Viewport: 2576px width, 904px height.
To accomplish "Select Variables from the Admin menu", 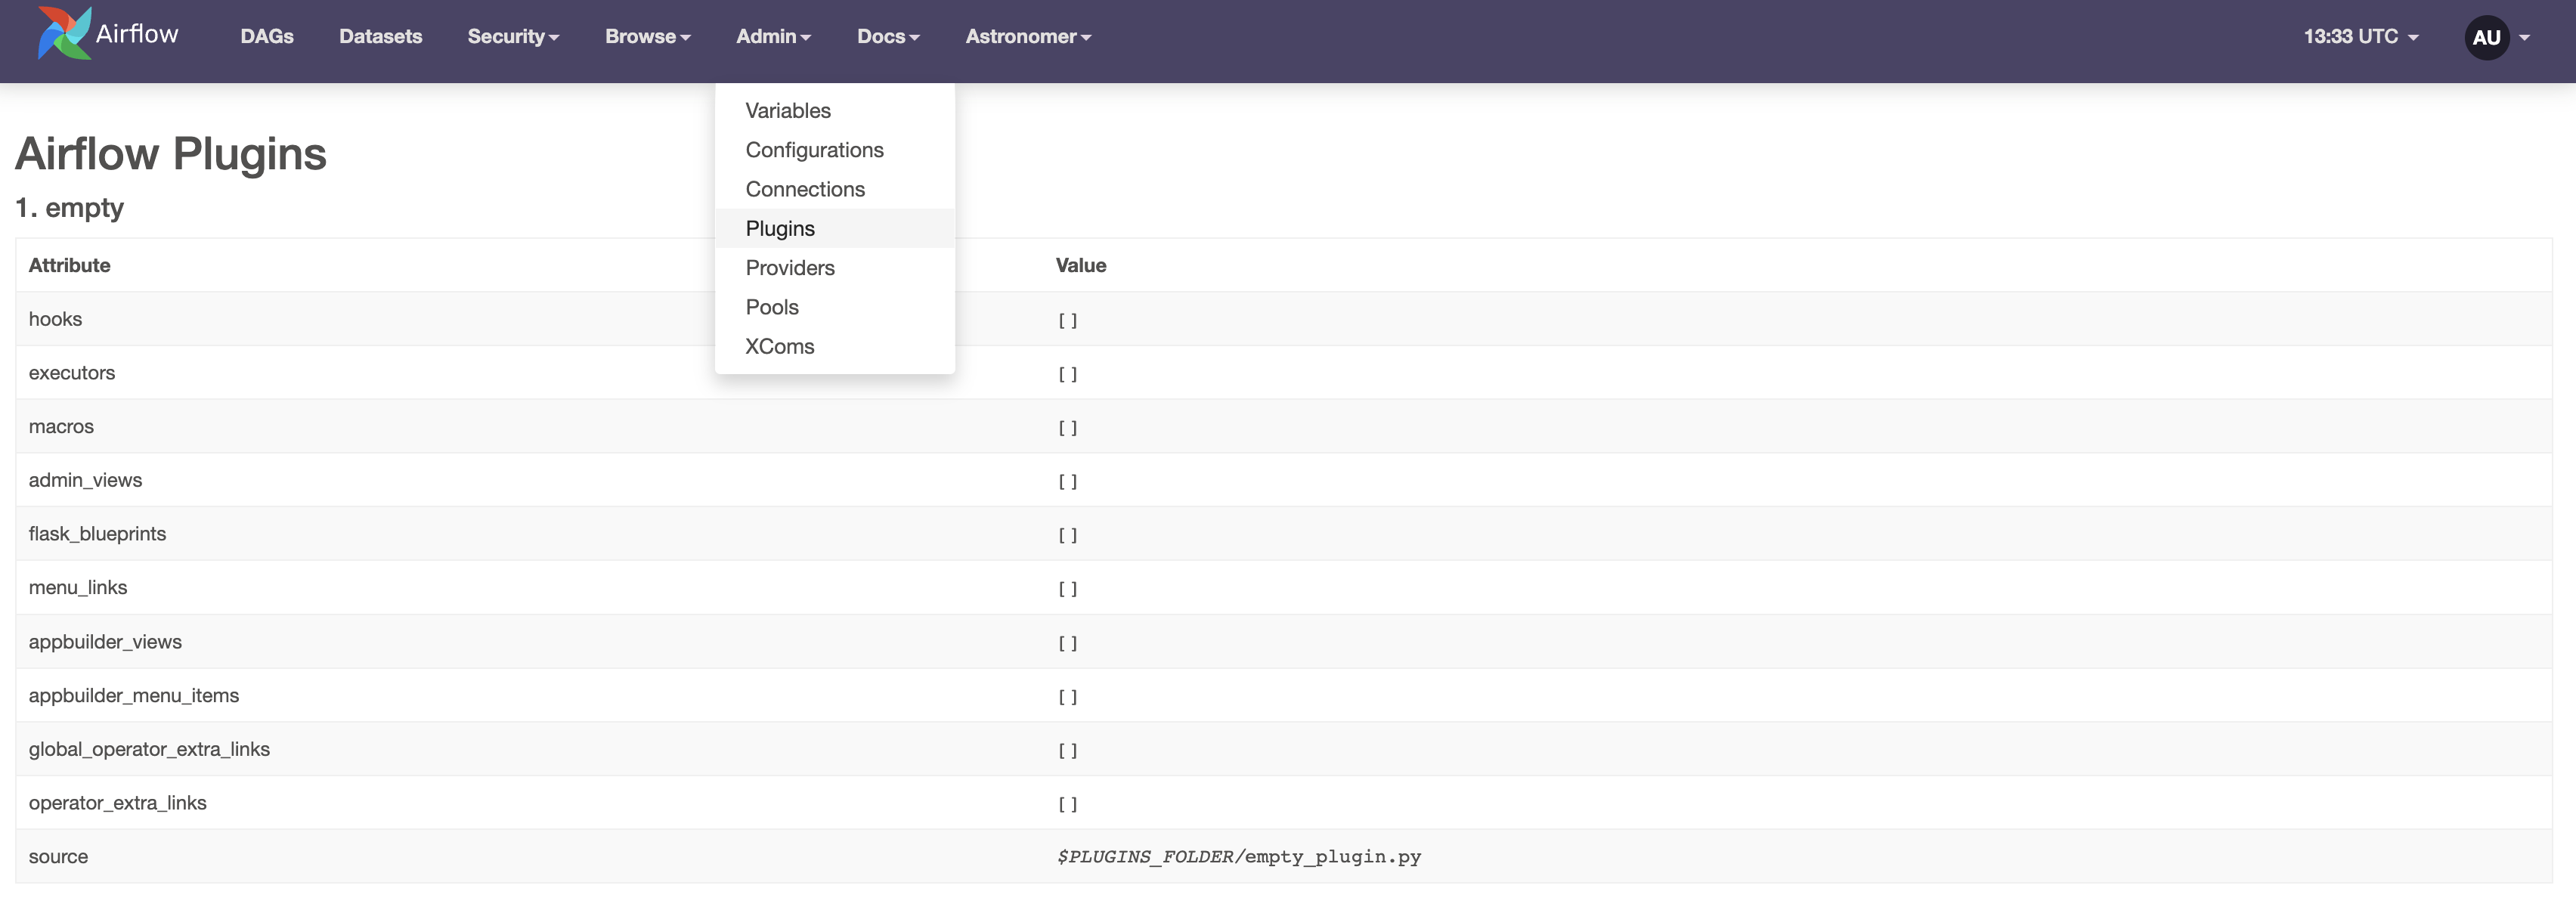I will (x=788, y=111).
